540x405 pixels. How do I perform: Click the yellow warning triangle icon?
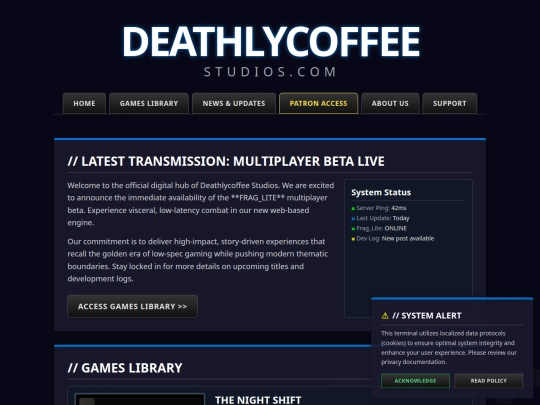[385, 315]
